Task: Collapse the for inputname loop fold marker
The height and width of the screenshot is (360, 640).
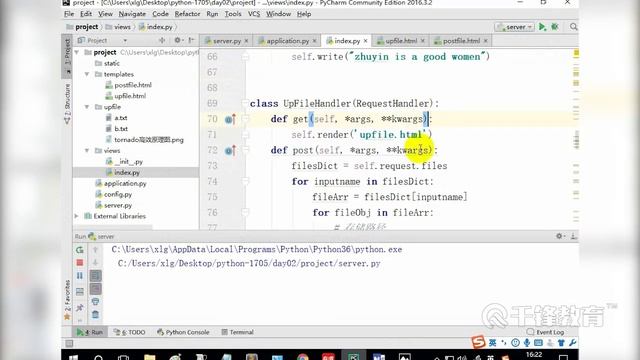Action: point(245,181)
